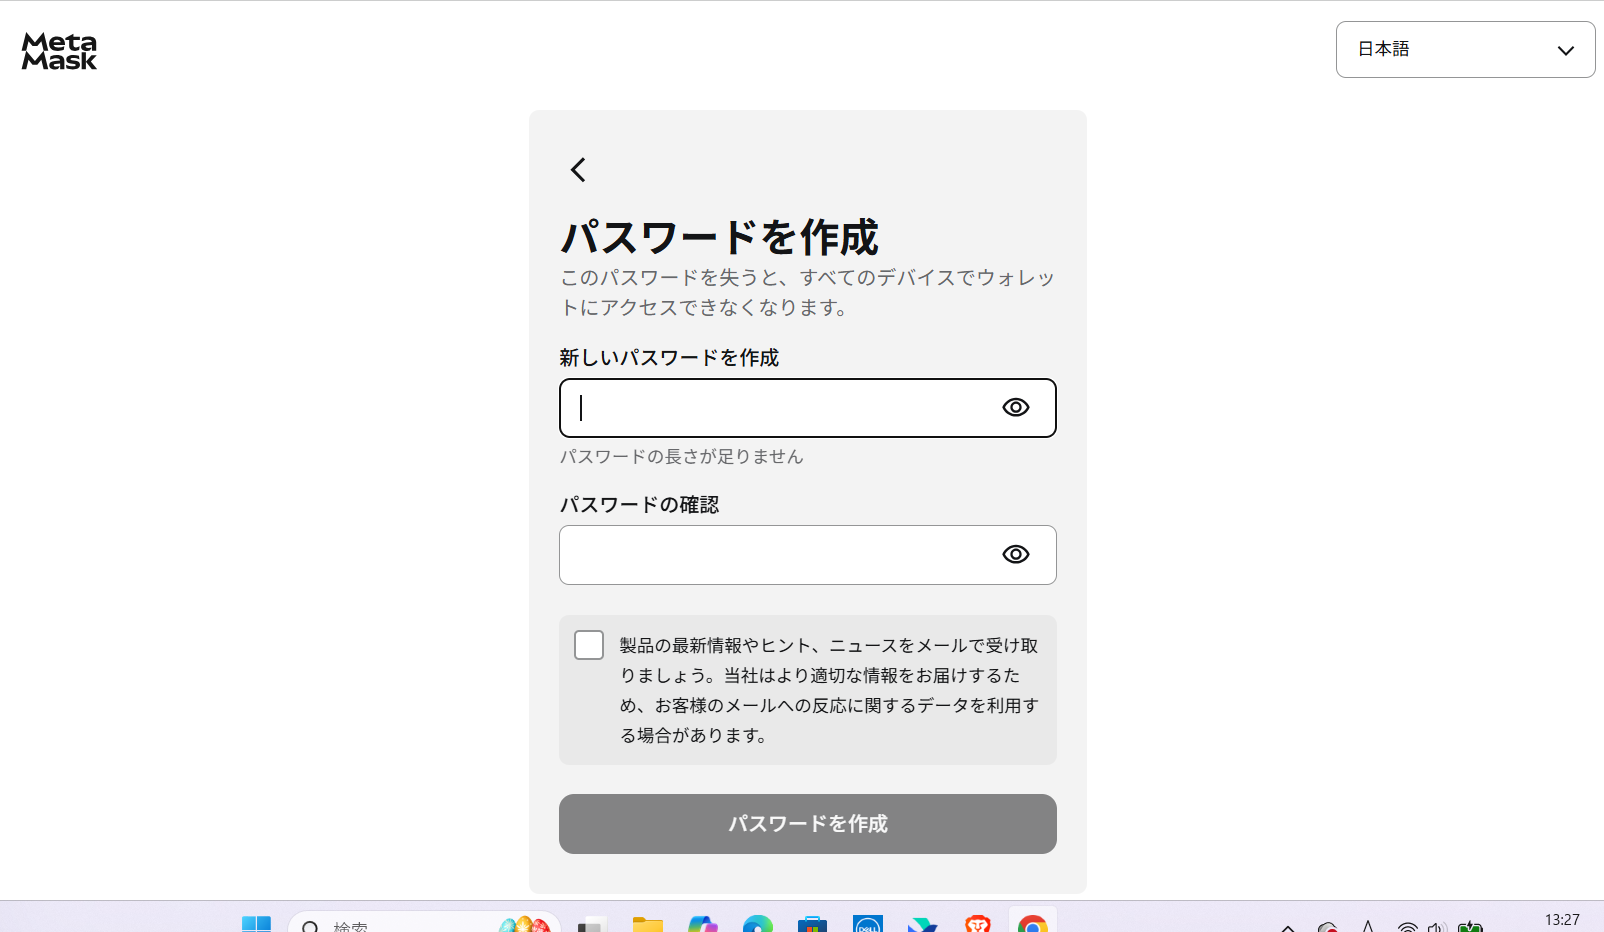Click the MetaMask logo
This screenshot has height=932, width=1604.
(58, 52)
